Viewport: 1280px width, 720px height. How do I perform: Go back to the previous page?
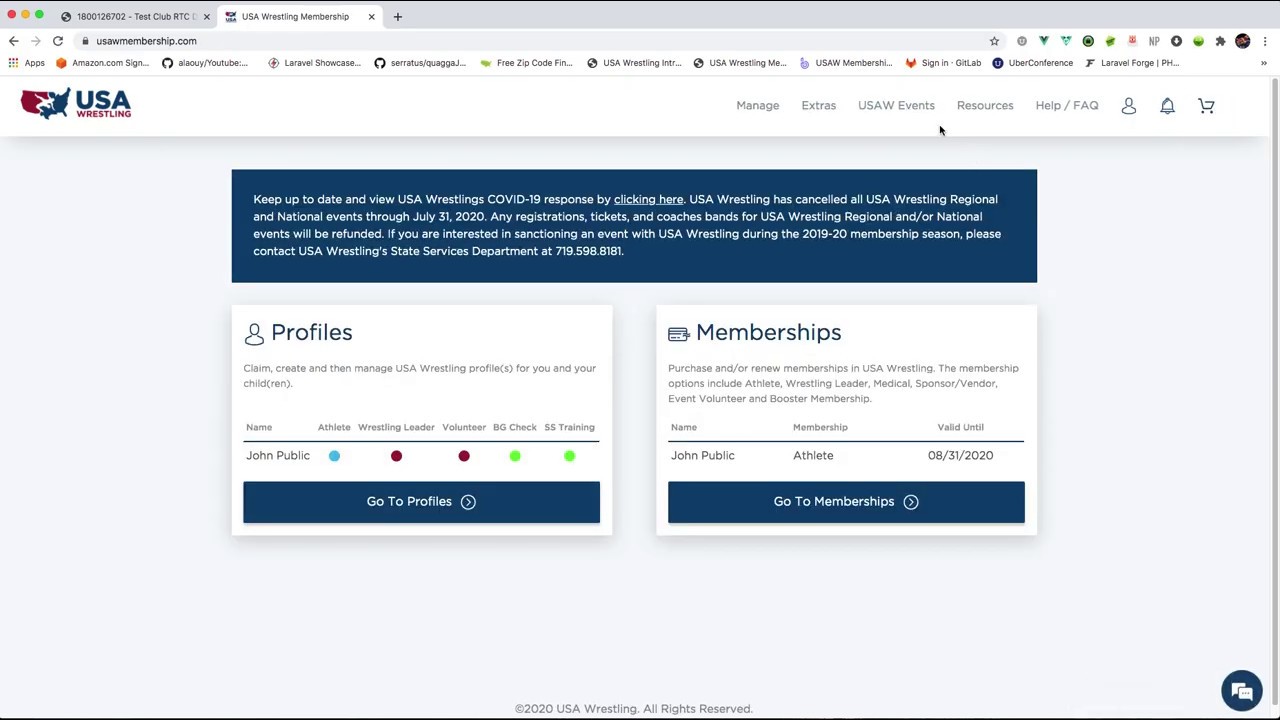[13, 41]
